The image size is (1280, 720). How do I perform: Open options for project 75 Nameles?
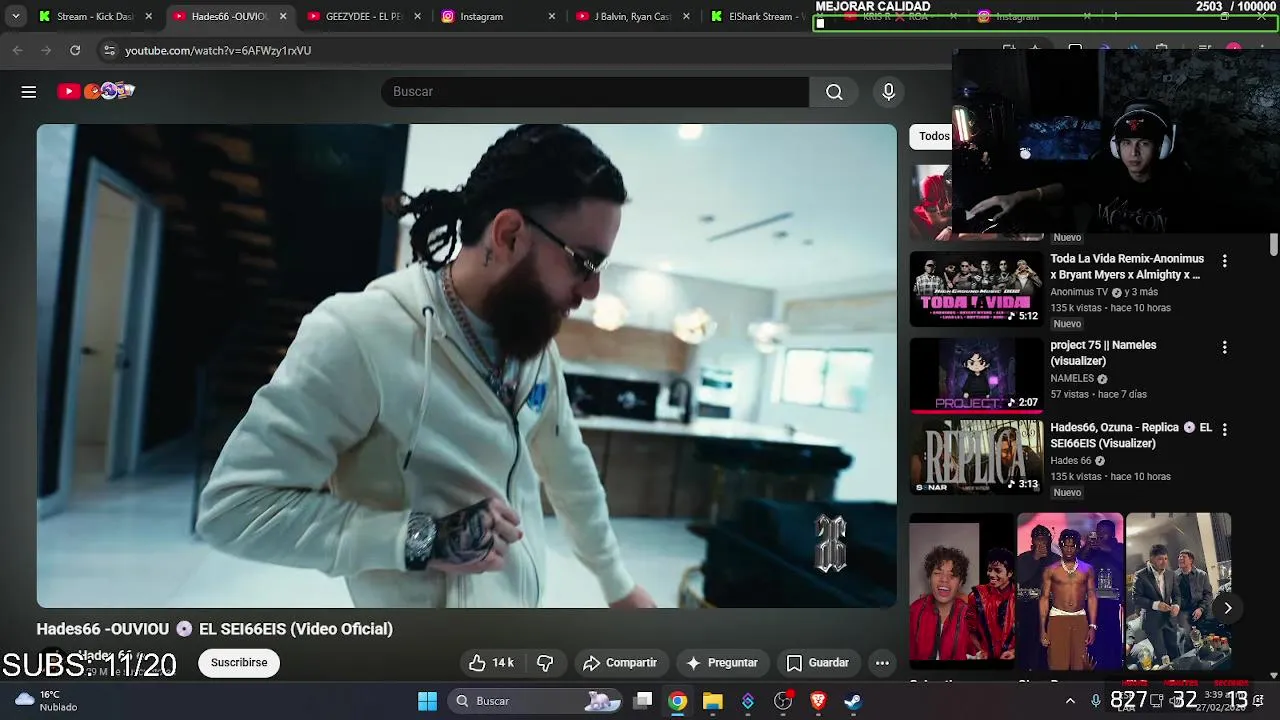[1224, 347]
